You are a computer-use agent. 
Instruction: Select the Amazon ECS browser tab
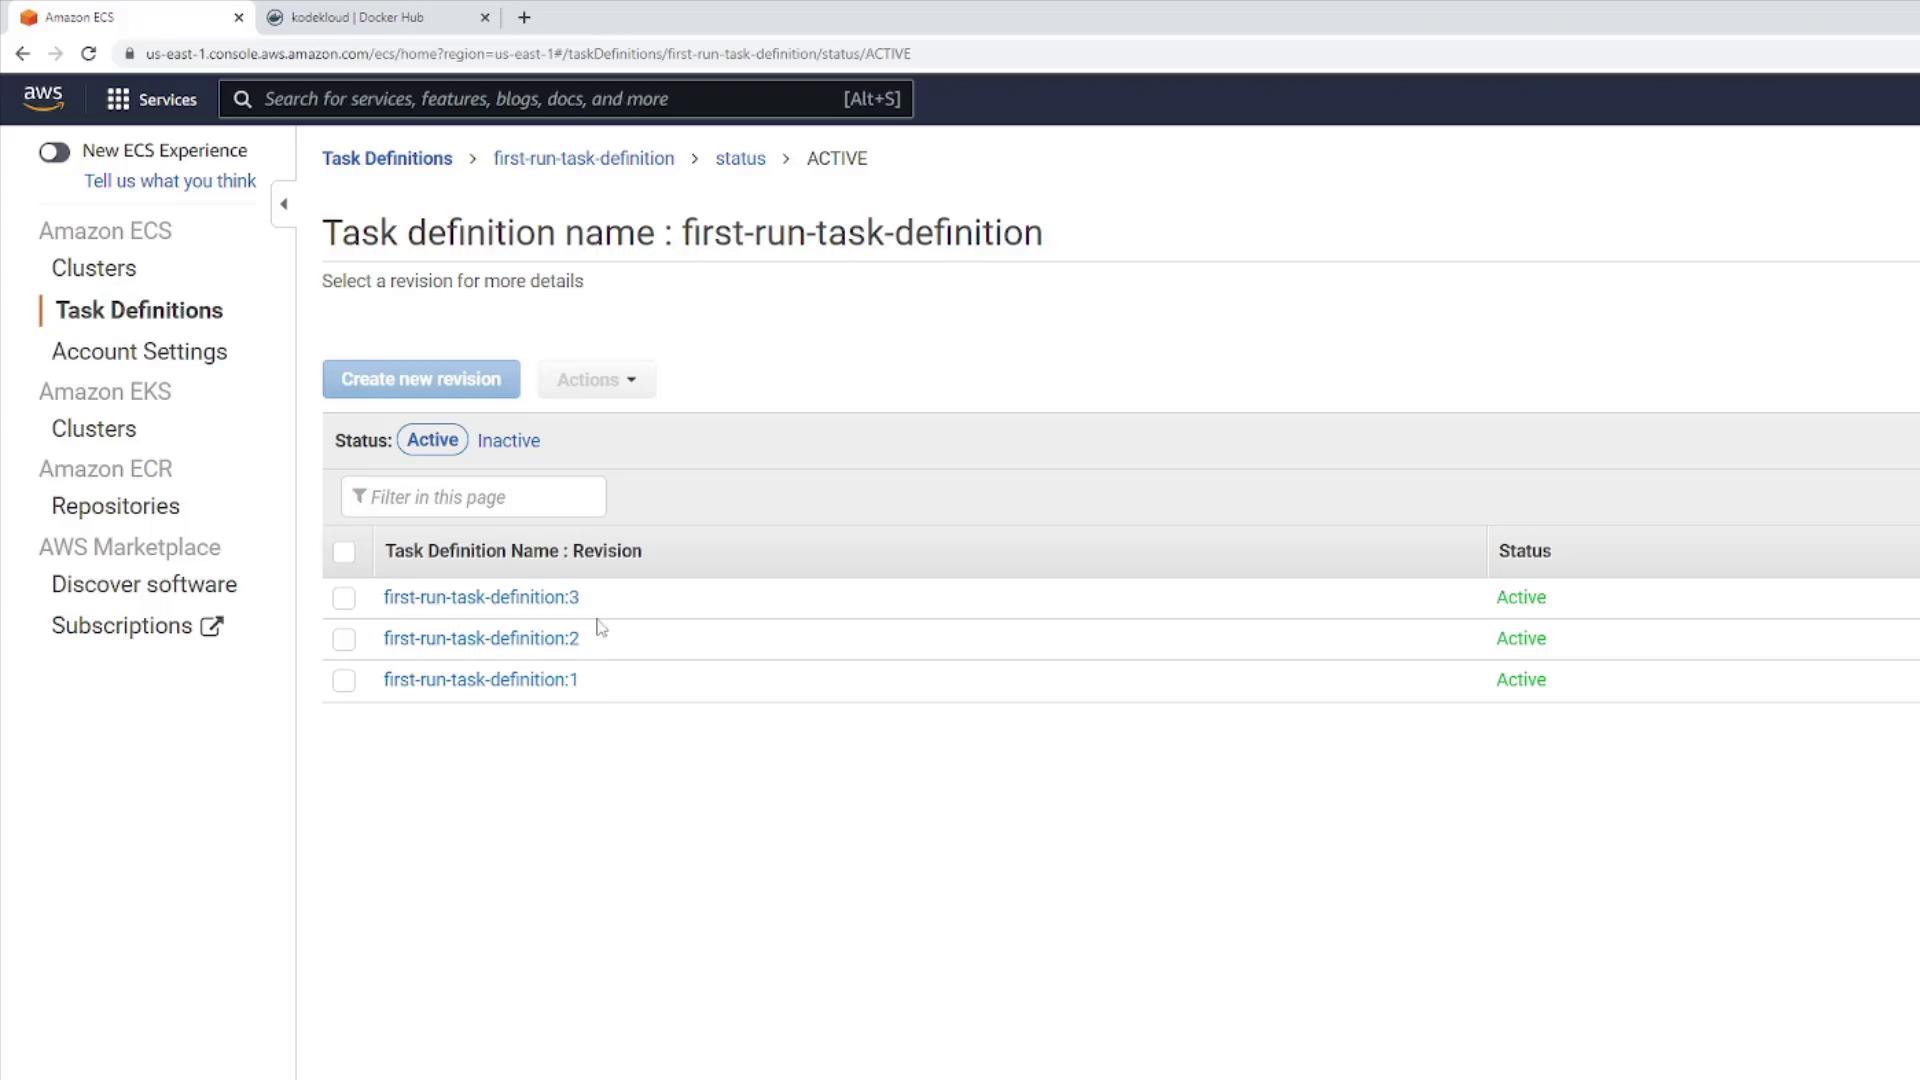point(130,17)
